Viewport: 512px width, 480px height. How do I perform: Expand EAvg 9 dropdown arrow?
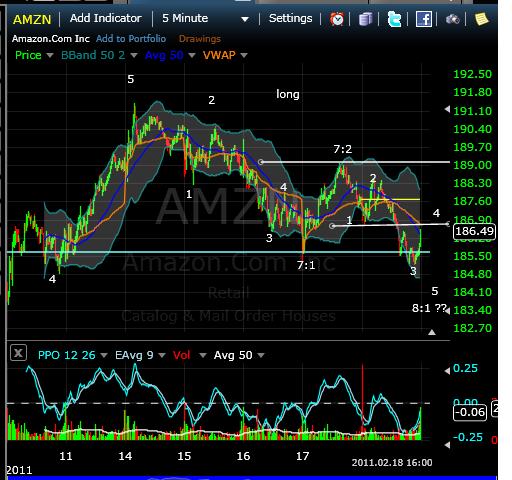[162, 356]
